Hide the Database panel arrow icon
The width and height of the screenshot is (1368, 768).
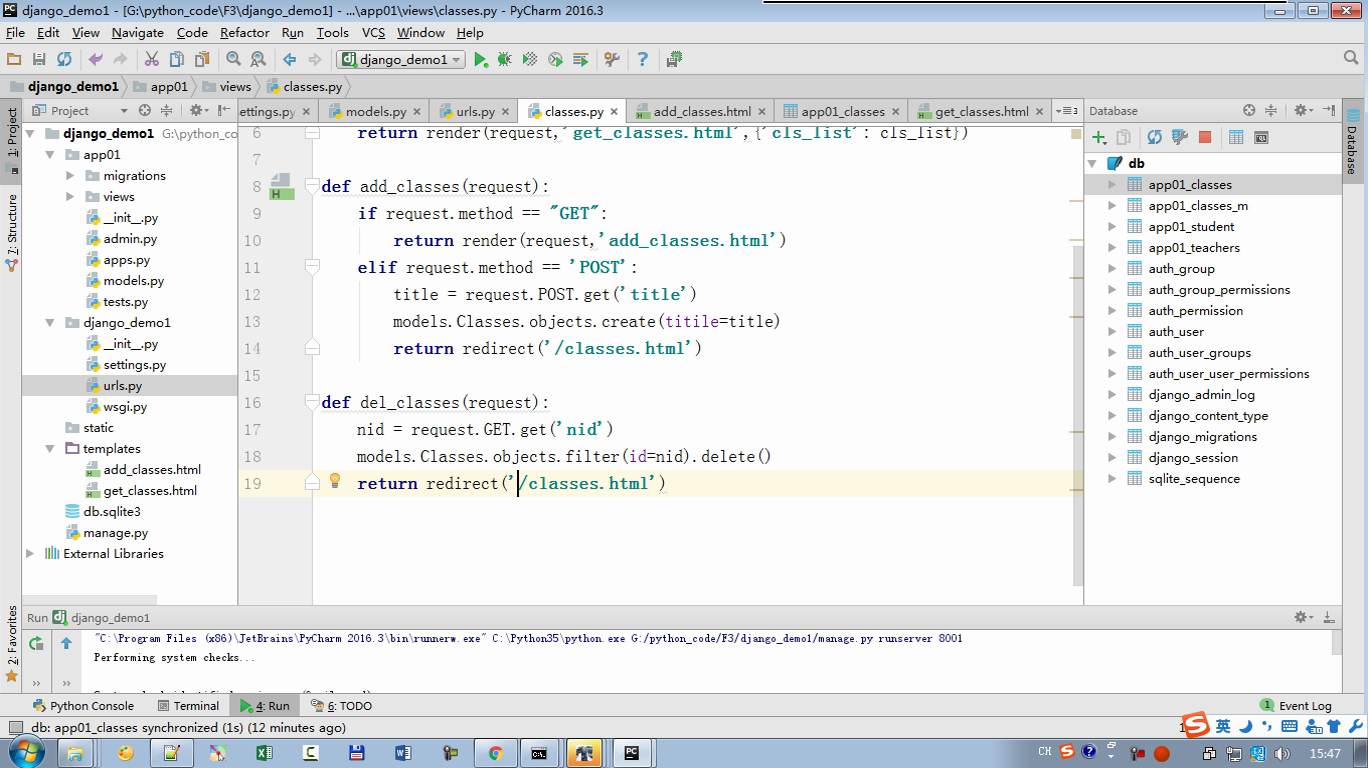pyautogui.click(x=1329, y=110)
